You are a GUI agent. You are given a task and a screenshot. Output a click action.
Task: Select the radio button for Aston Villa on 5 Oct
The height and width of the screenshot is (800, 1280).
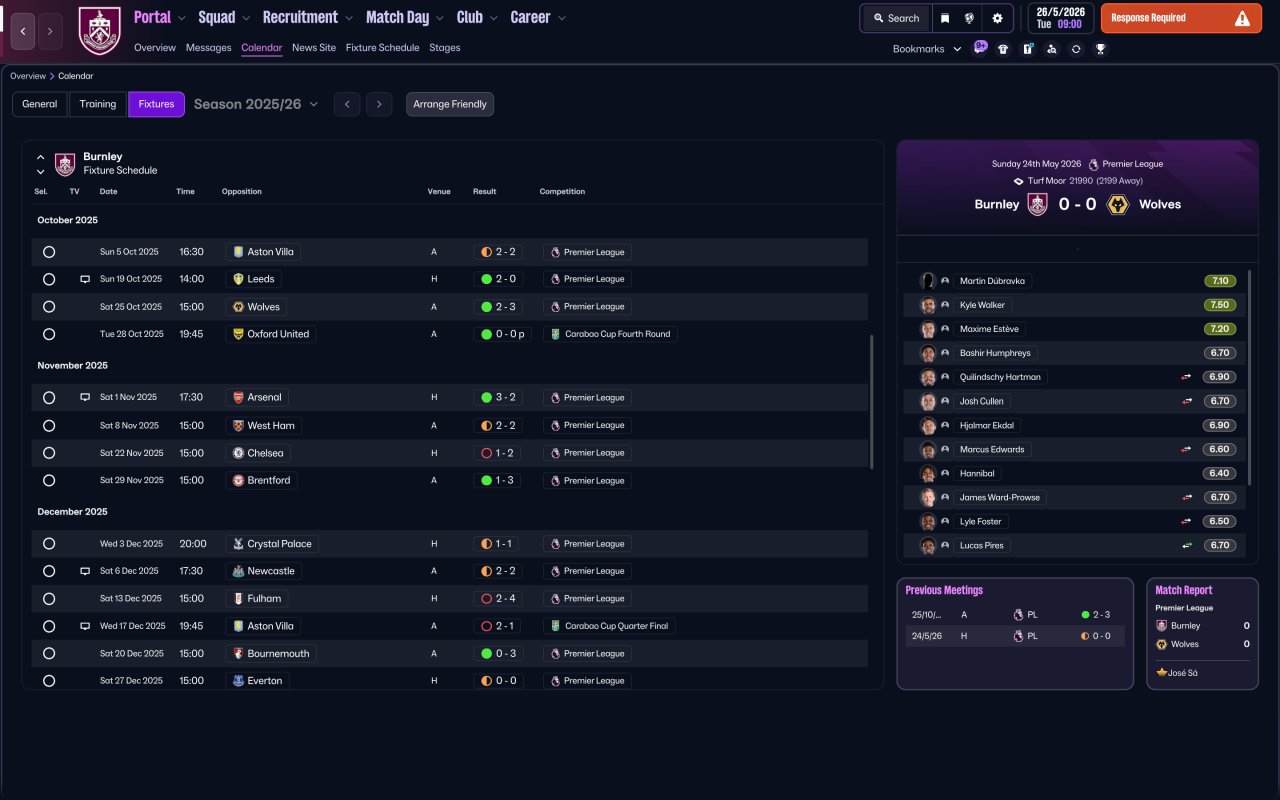49,252
